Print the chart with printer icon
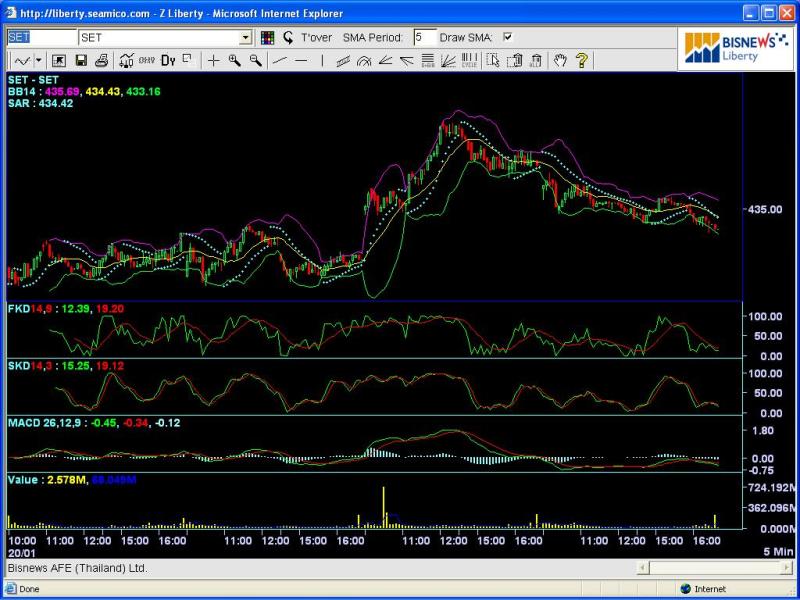Viewport: 800px width, 600px height. click(x=102, y=61)
